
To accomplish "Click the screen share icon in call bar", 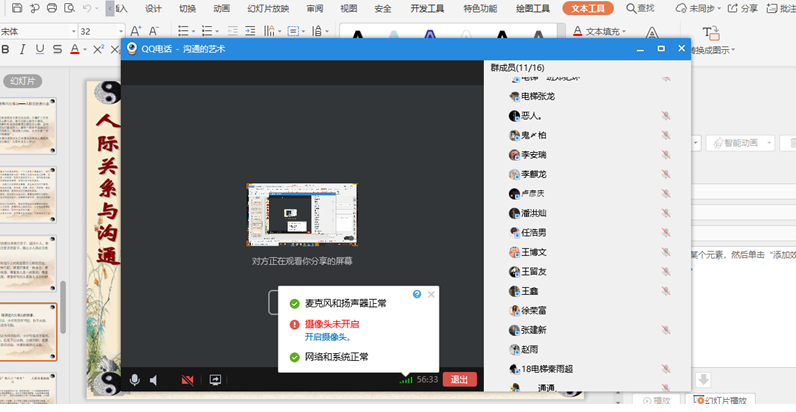I will 214,380.
